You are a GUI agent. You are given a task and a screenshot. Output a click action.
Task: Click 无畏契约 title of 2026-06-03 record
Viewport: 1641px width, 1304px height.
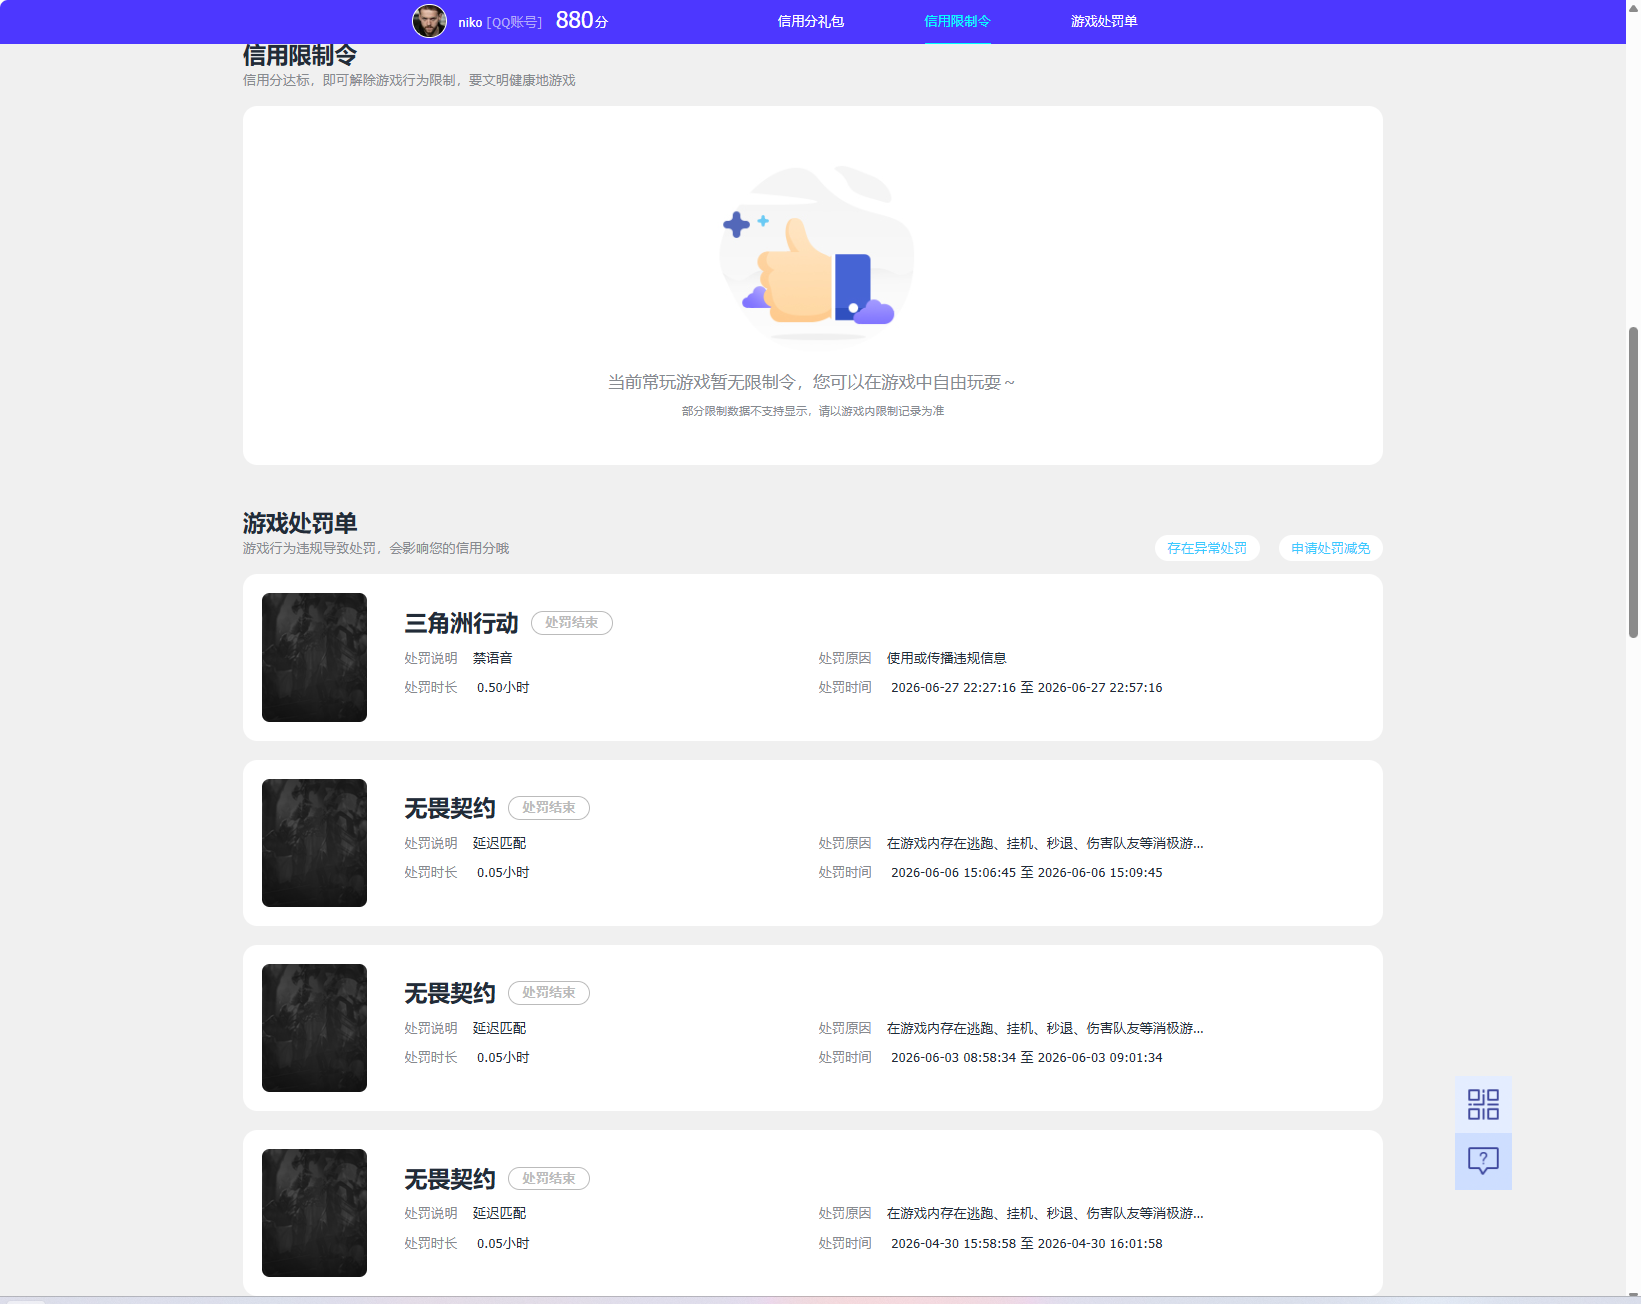pyautogui.click(x=450, y=993)
